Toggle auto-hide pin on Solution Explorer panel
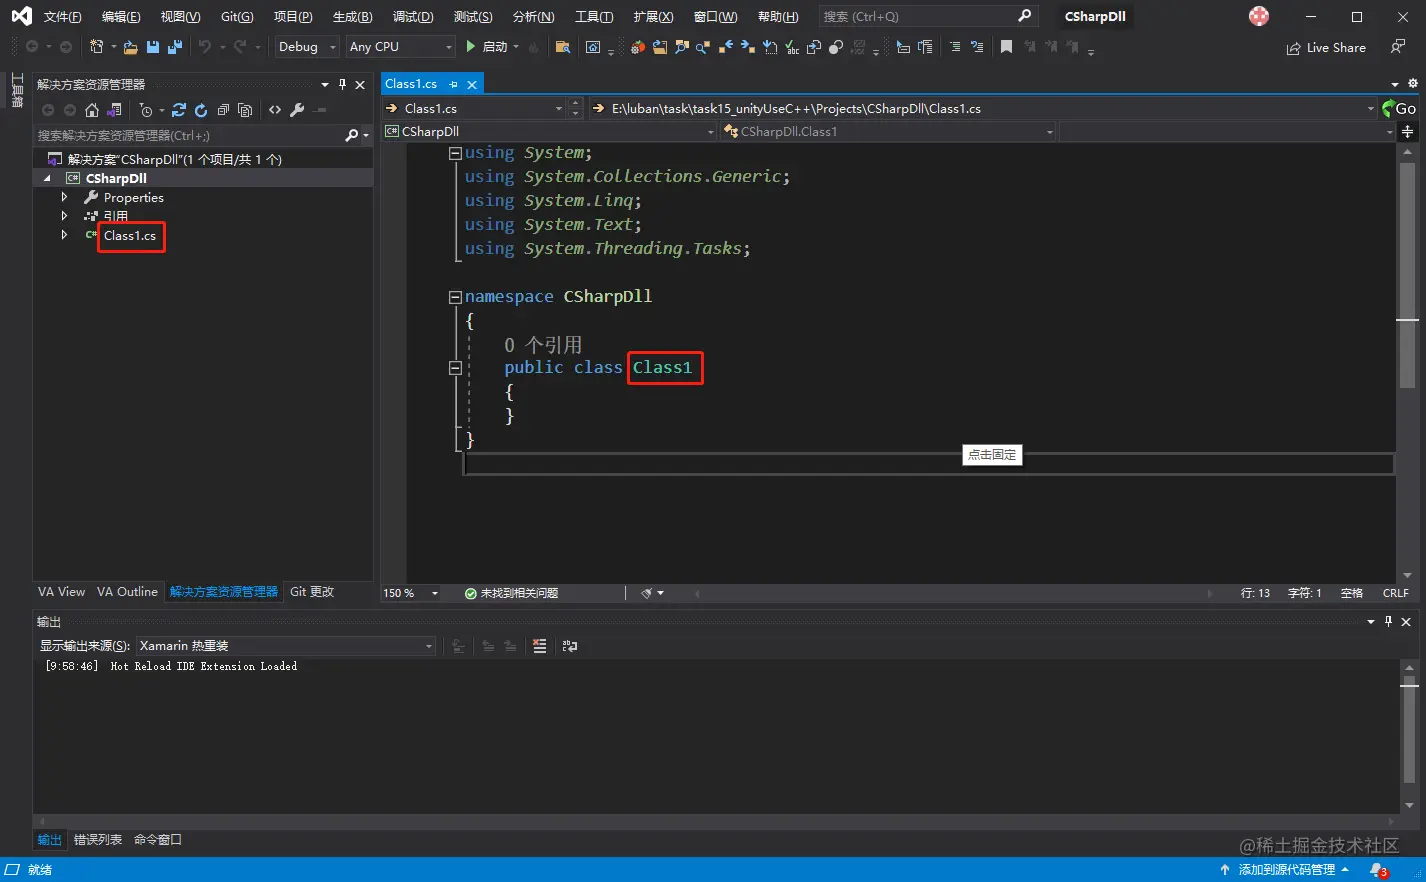Screen dimensions: 1426x882 [342, 85]
